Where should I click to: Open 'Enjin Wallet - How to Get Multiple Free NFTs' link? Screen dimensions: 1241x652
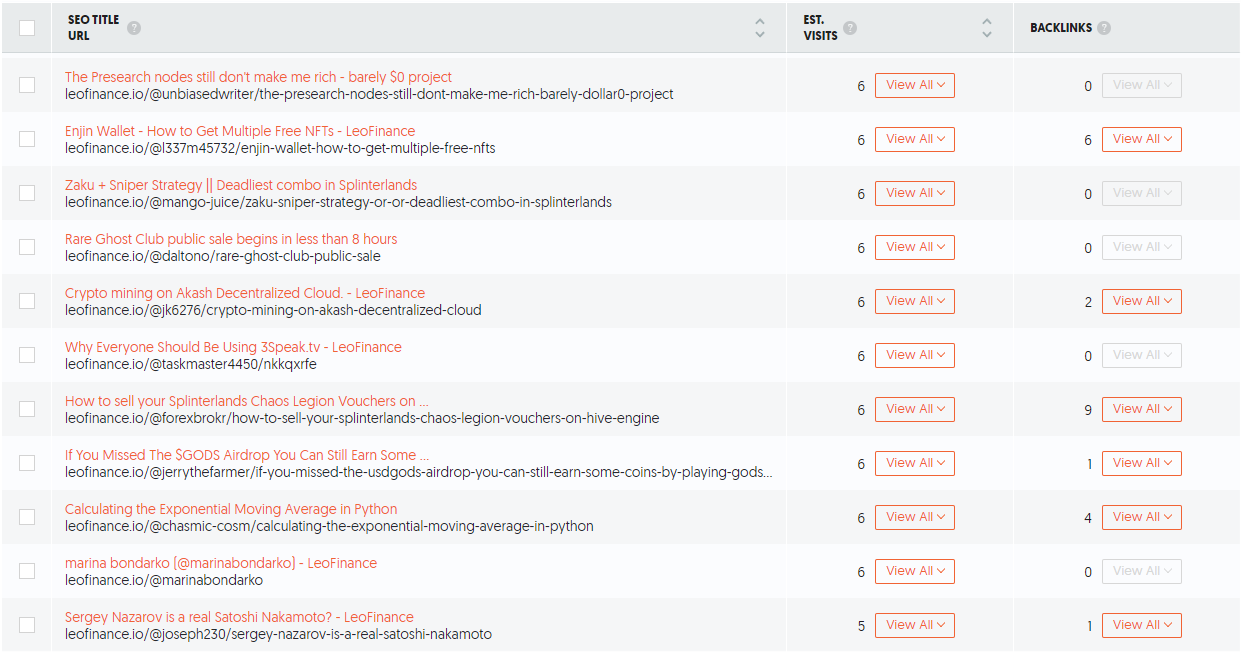point(240,131)
